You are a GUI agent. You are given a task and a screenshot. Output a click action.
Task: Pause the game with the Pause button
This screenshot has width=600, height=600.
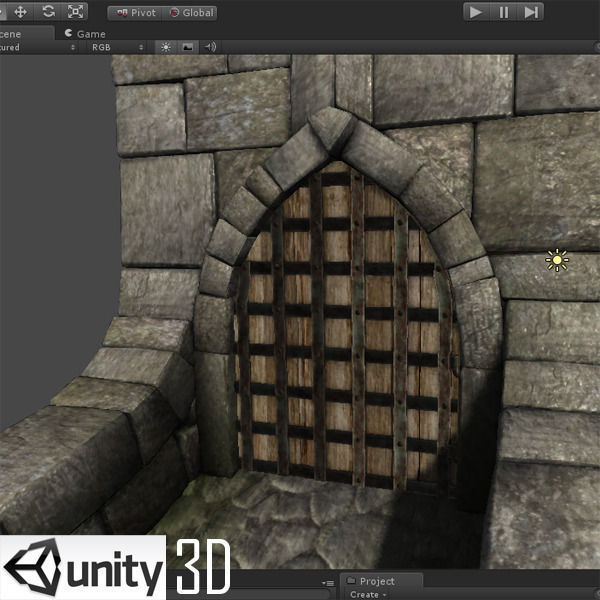504,12
